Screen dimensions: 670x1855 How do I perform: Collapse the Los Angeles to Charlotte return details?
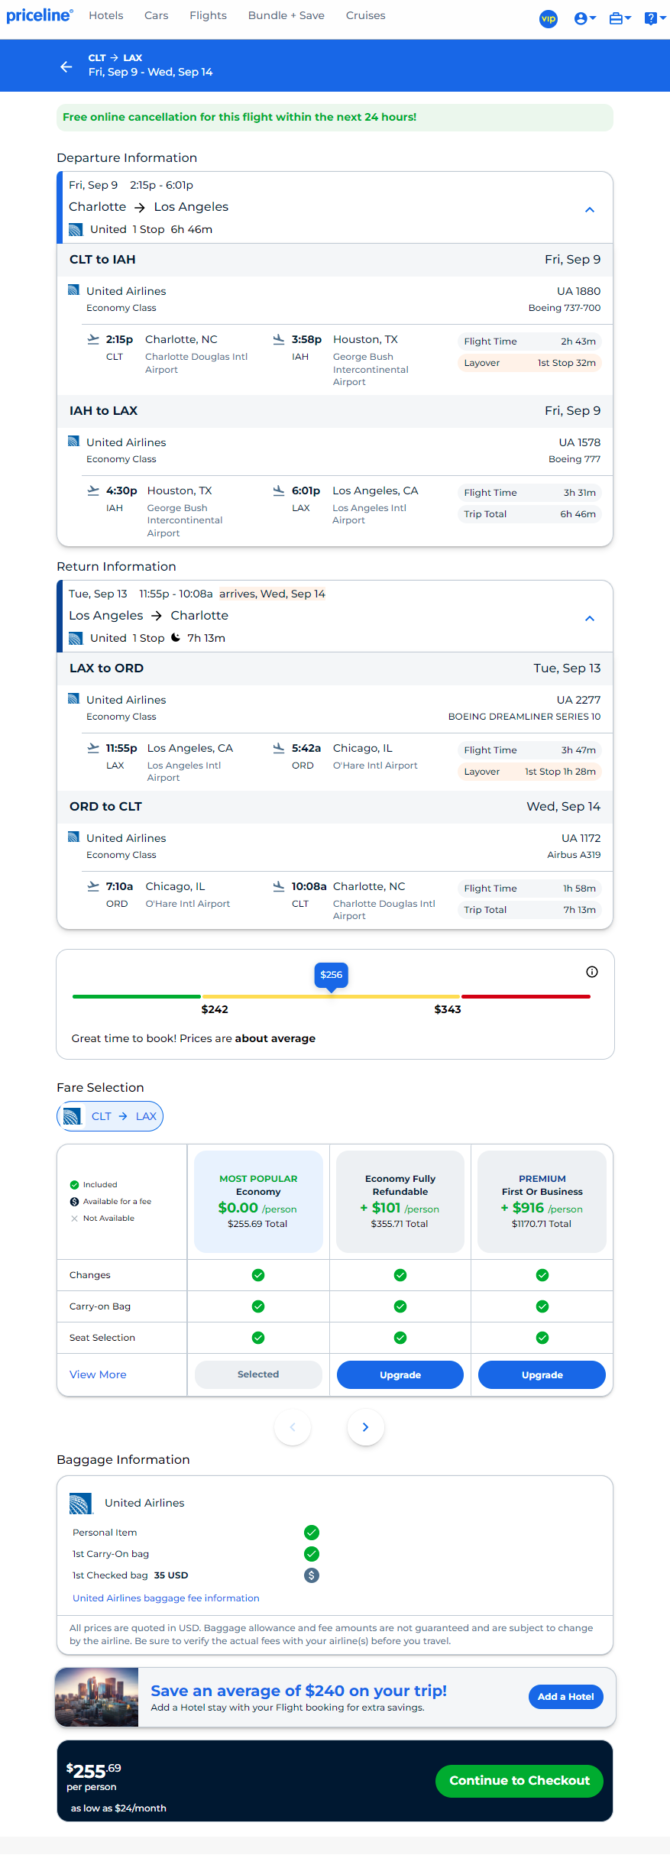[x=590, y=618]
